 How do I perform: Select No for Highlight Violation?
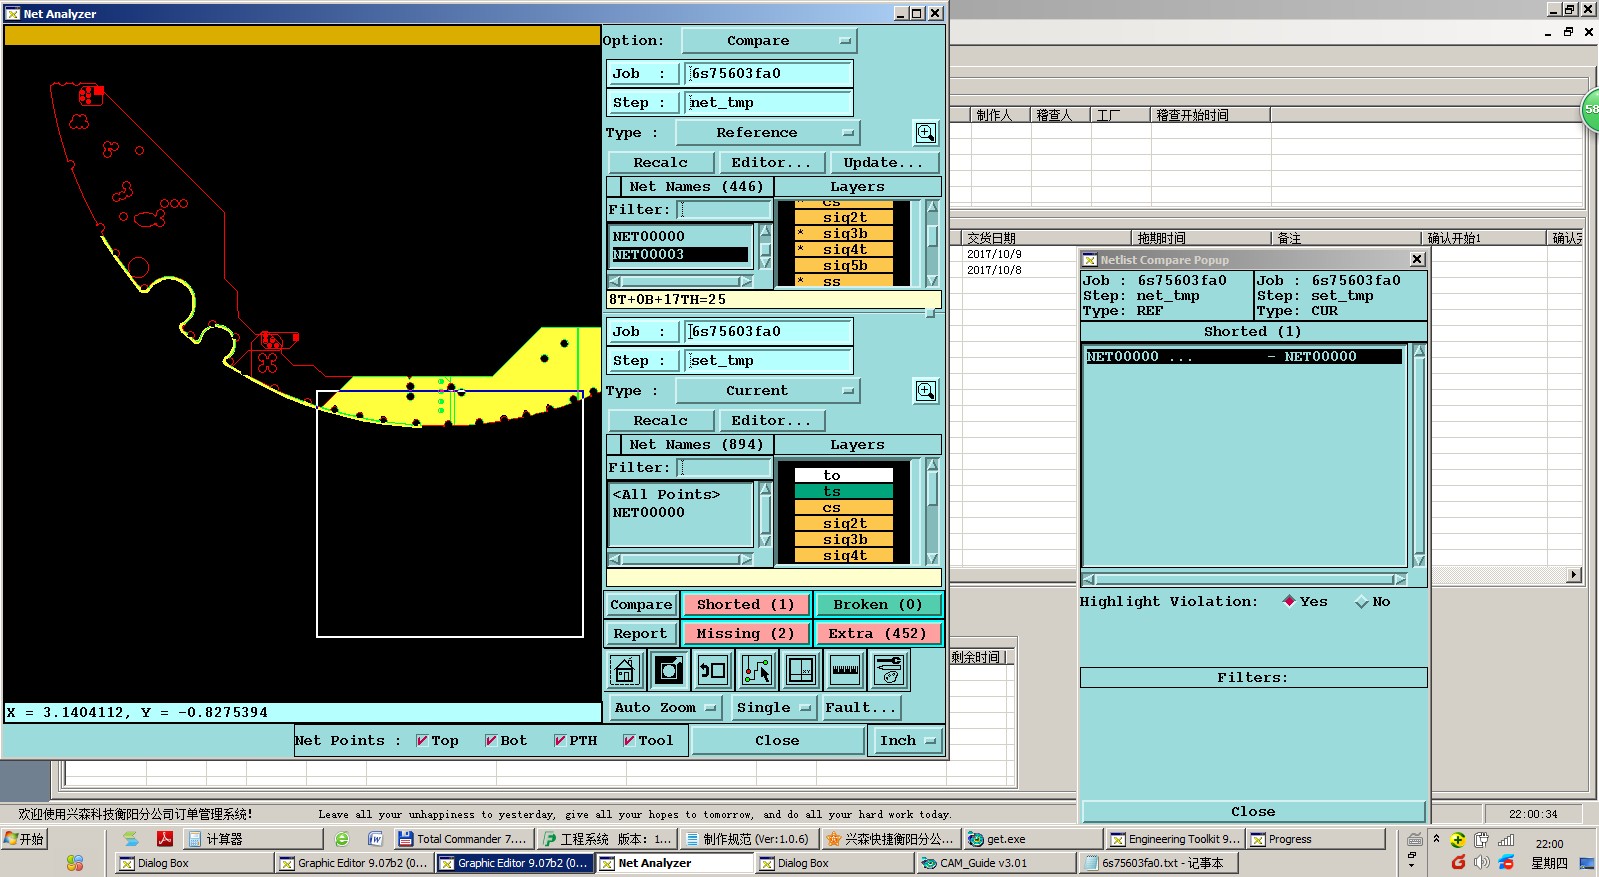pos(1361,602)
